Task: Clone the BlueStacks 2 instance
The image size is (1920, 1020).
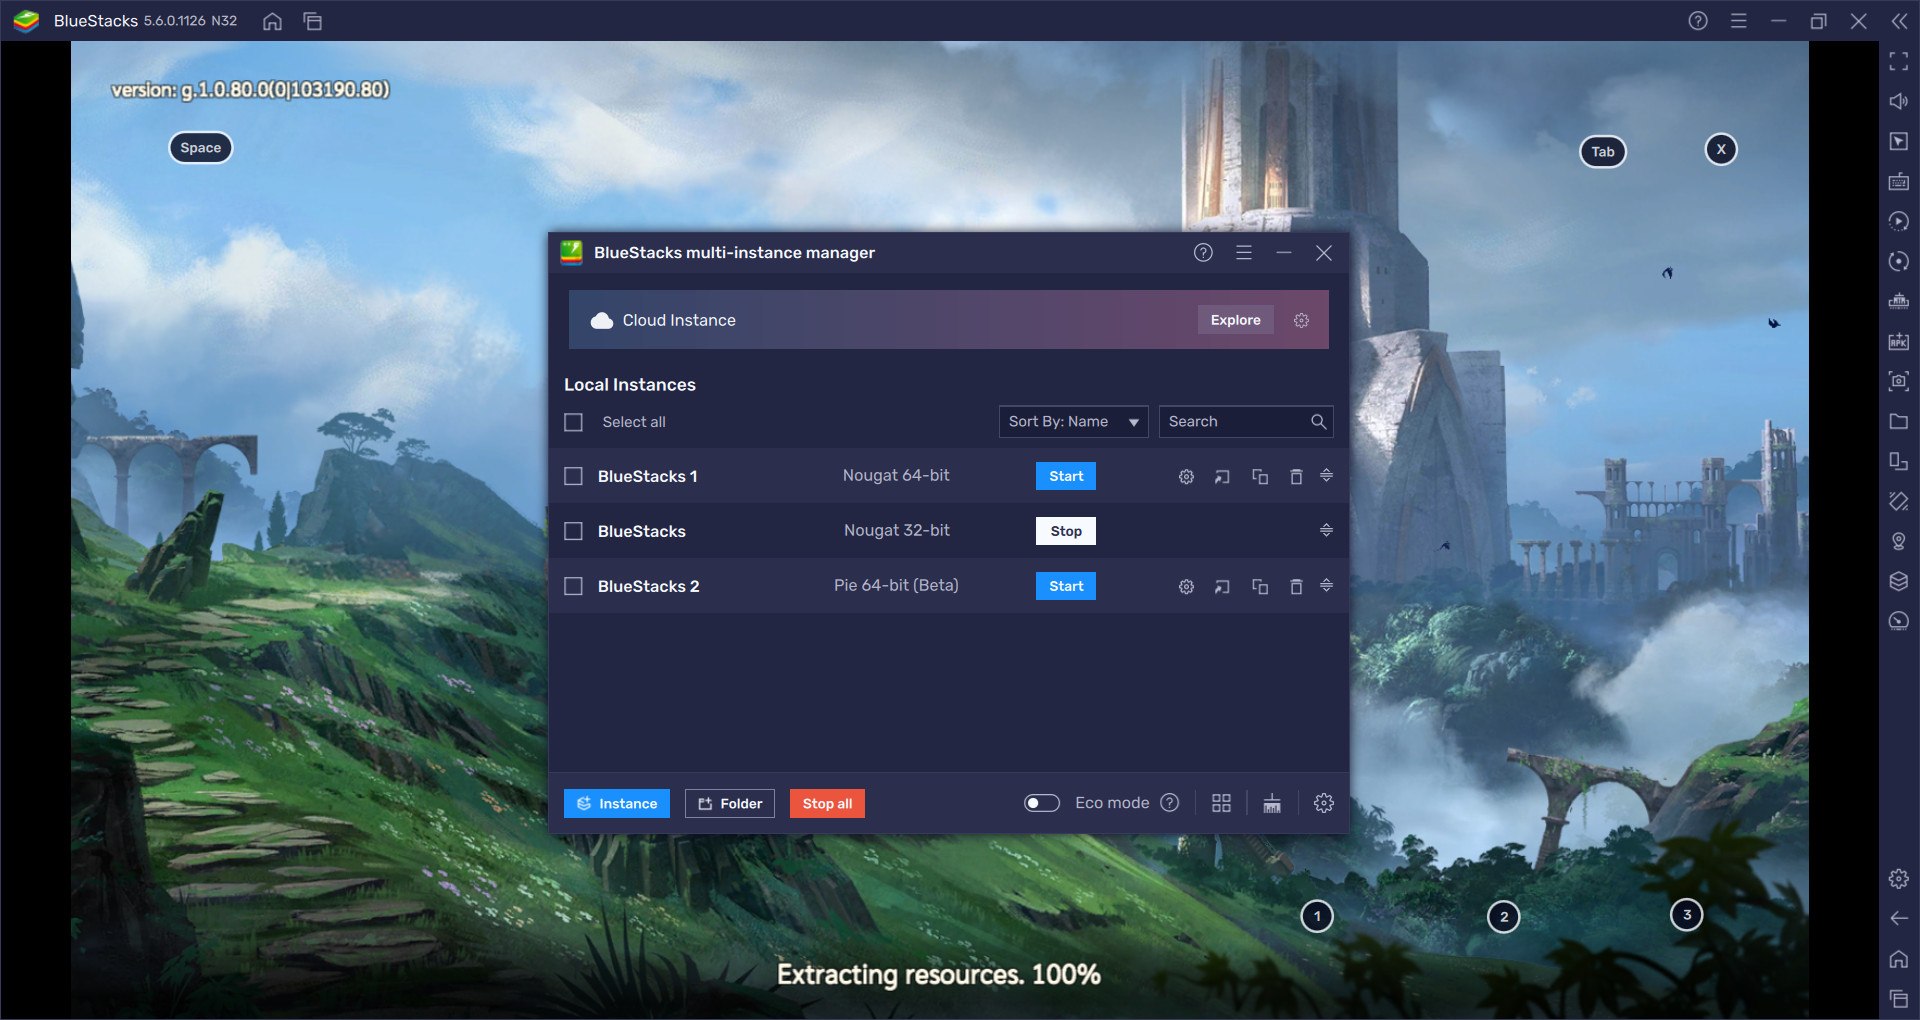Action: pos(1260,587)
